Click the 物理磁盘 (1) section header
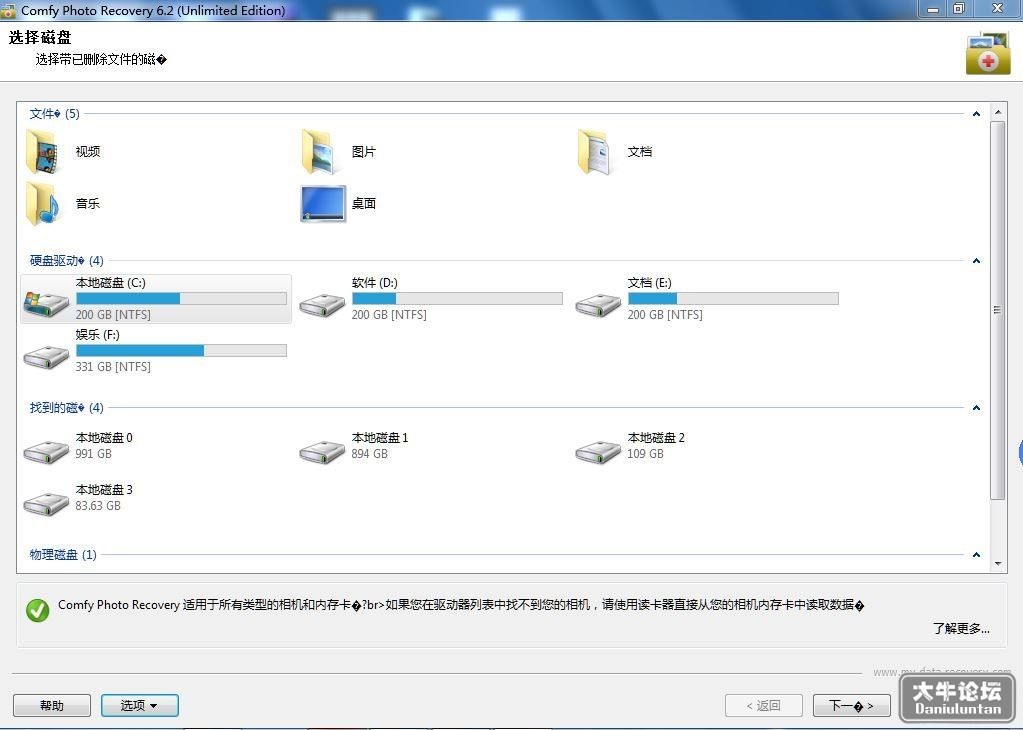The height and width of the screenshot is (730, 1023). (63, 555)
